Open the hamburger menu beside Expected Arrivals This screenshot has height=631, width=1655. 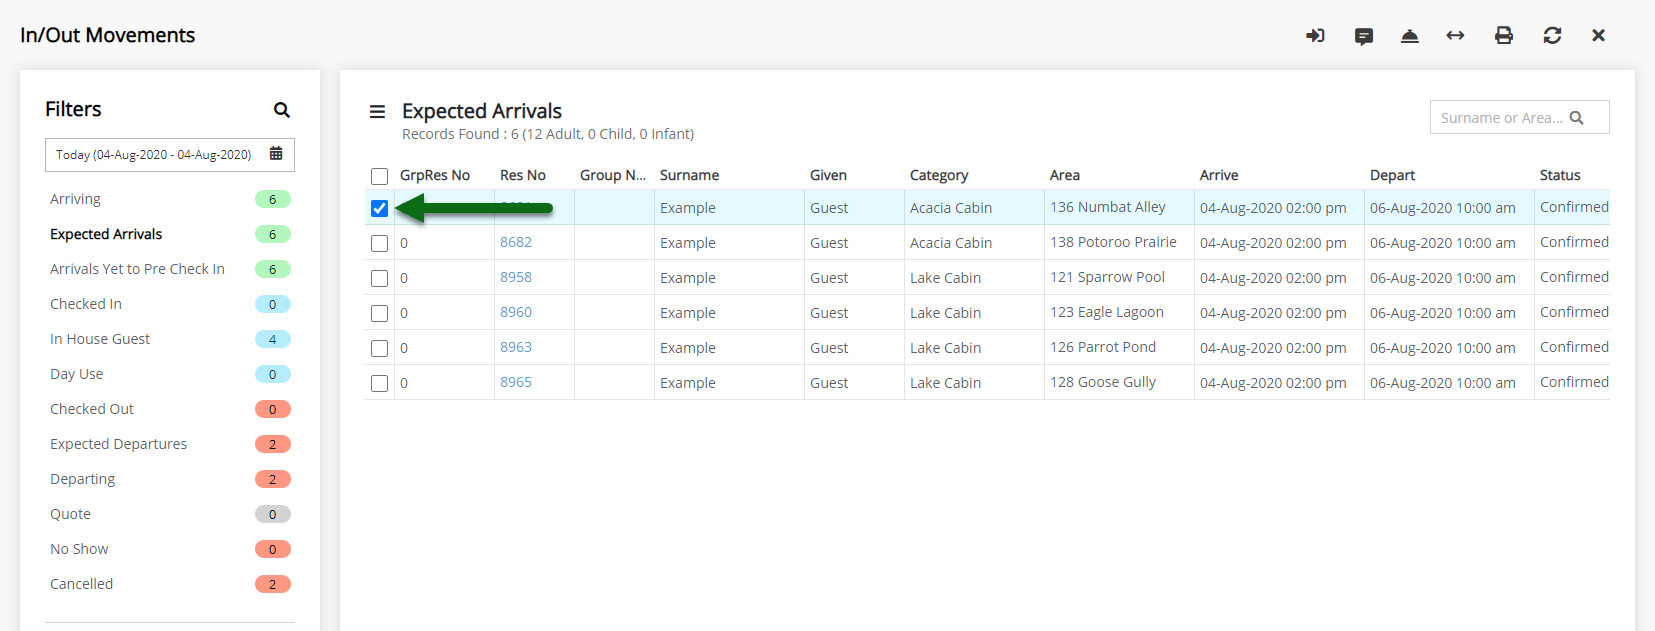click(377, 112)
